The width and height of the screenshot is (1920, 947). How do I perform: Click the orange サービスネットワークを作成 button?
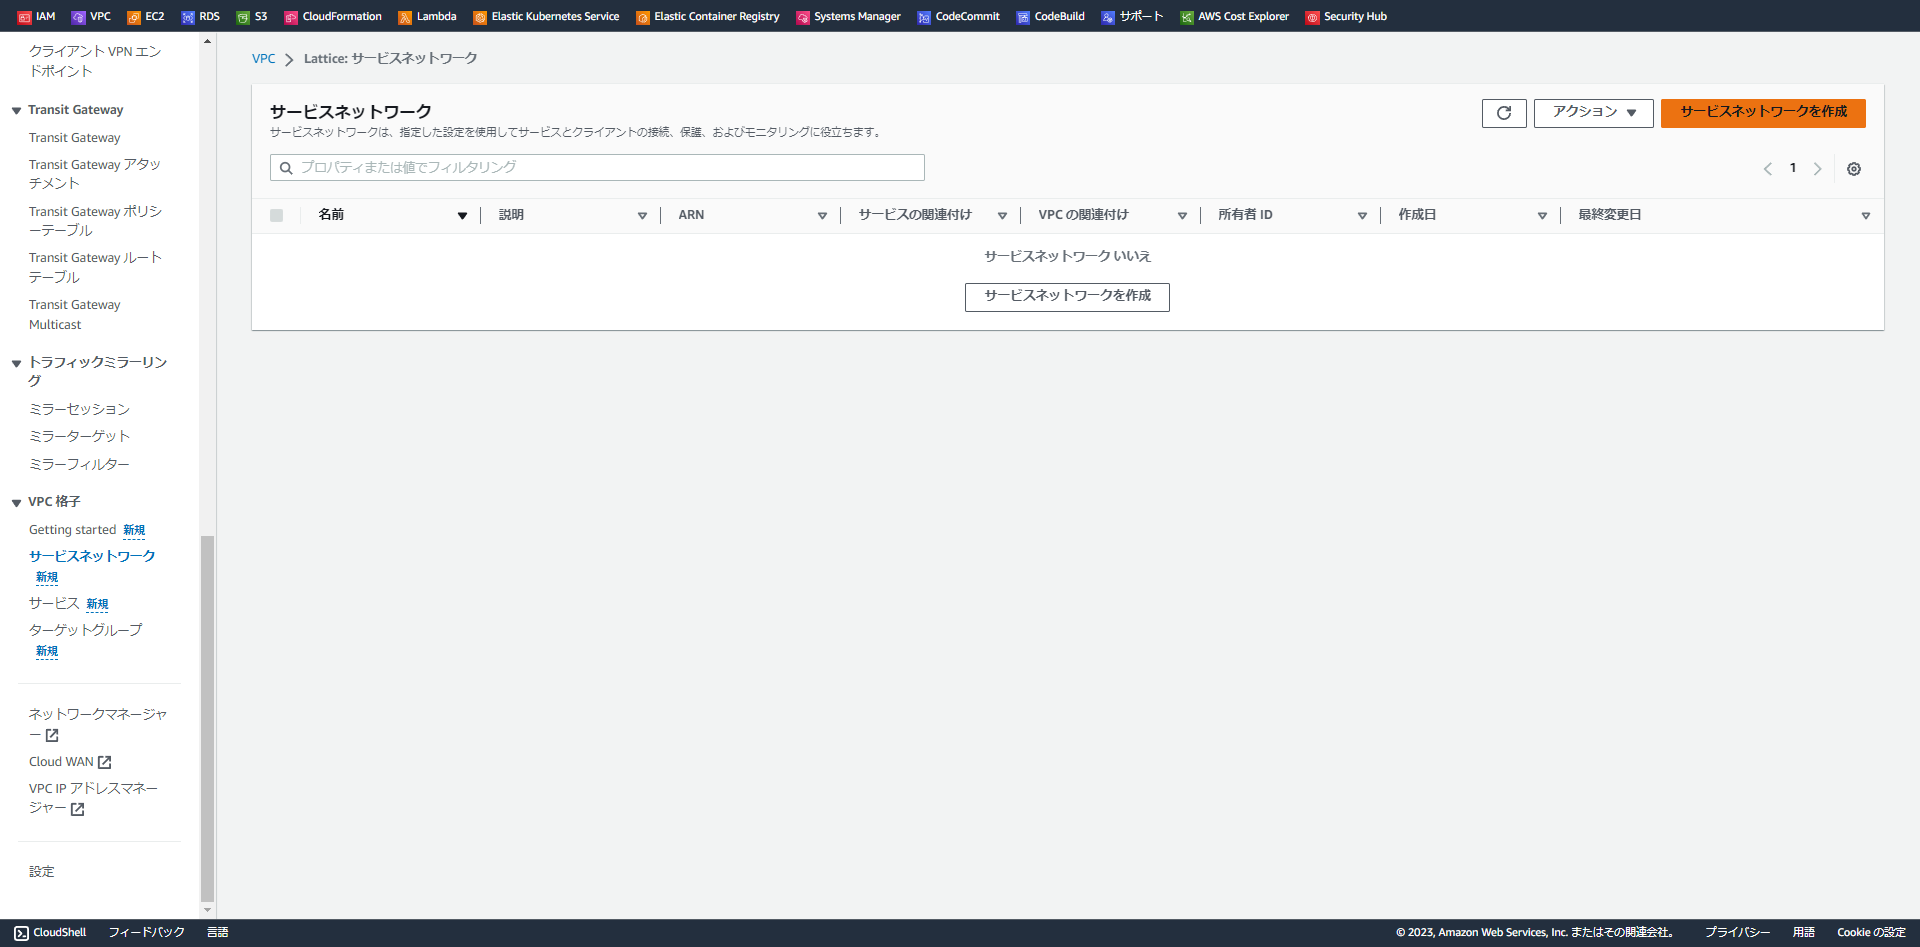click(1764, 113)
